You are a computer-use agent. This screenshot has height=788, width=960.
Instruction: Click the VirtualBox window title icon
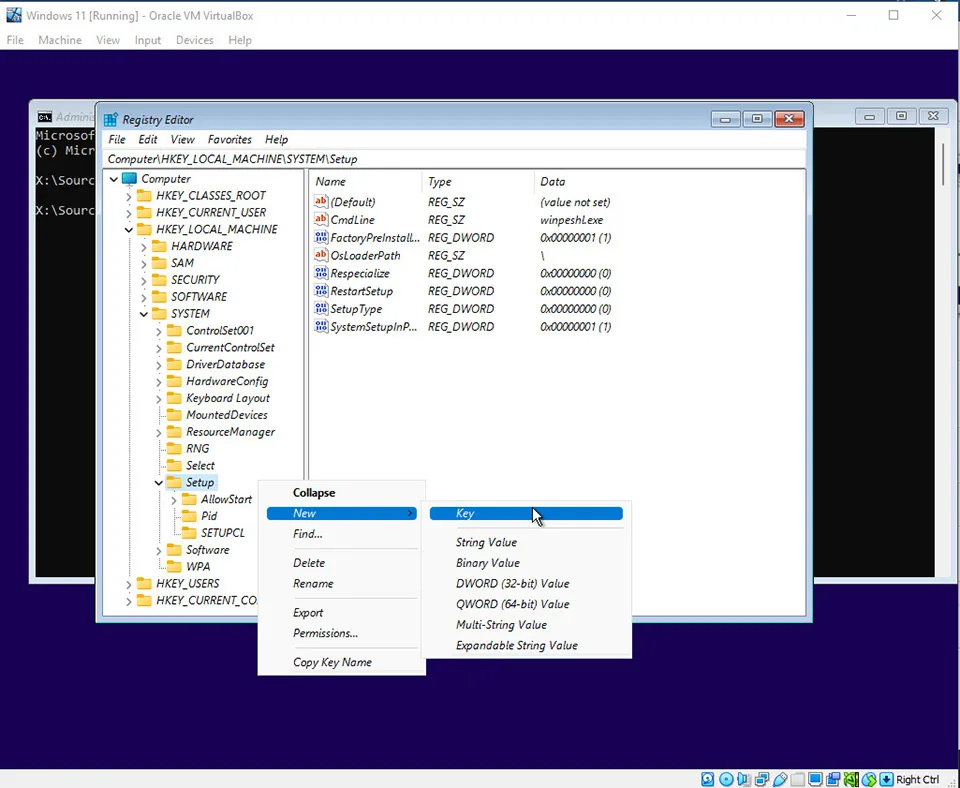[13, 15]
